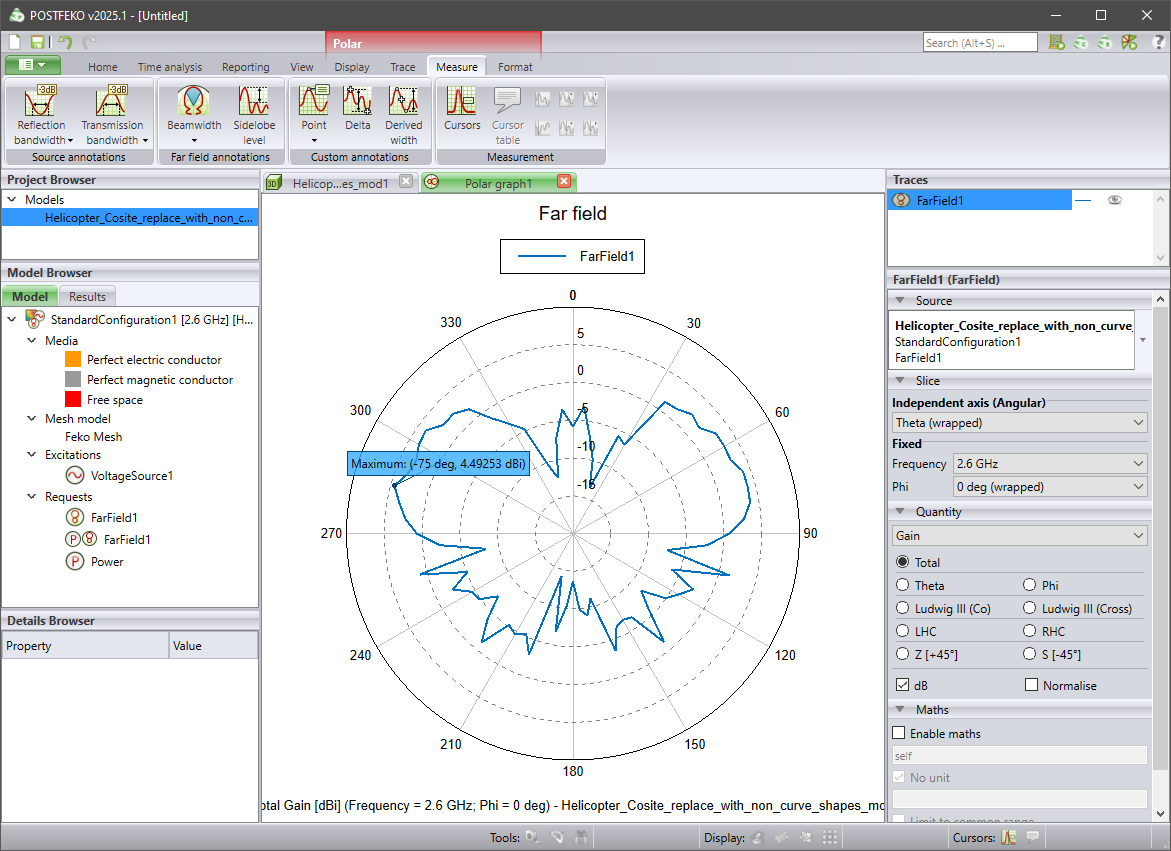Select the Ludwig III (Co) radio button

click(903, 608)
